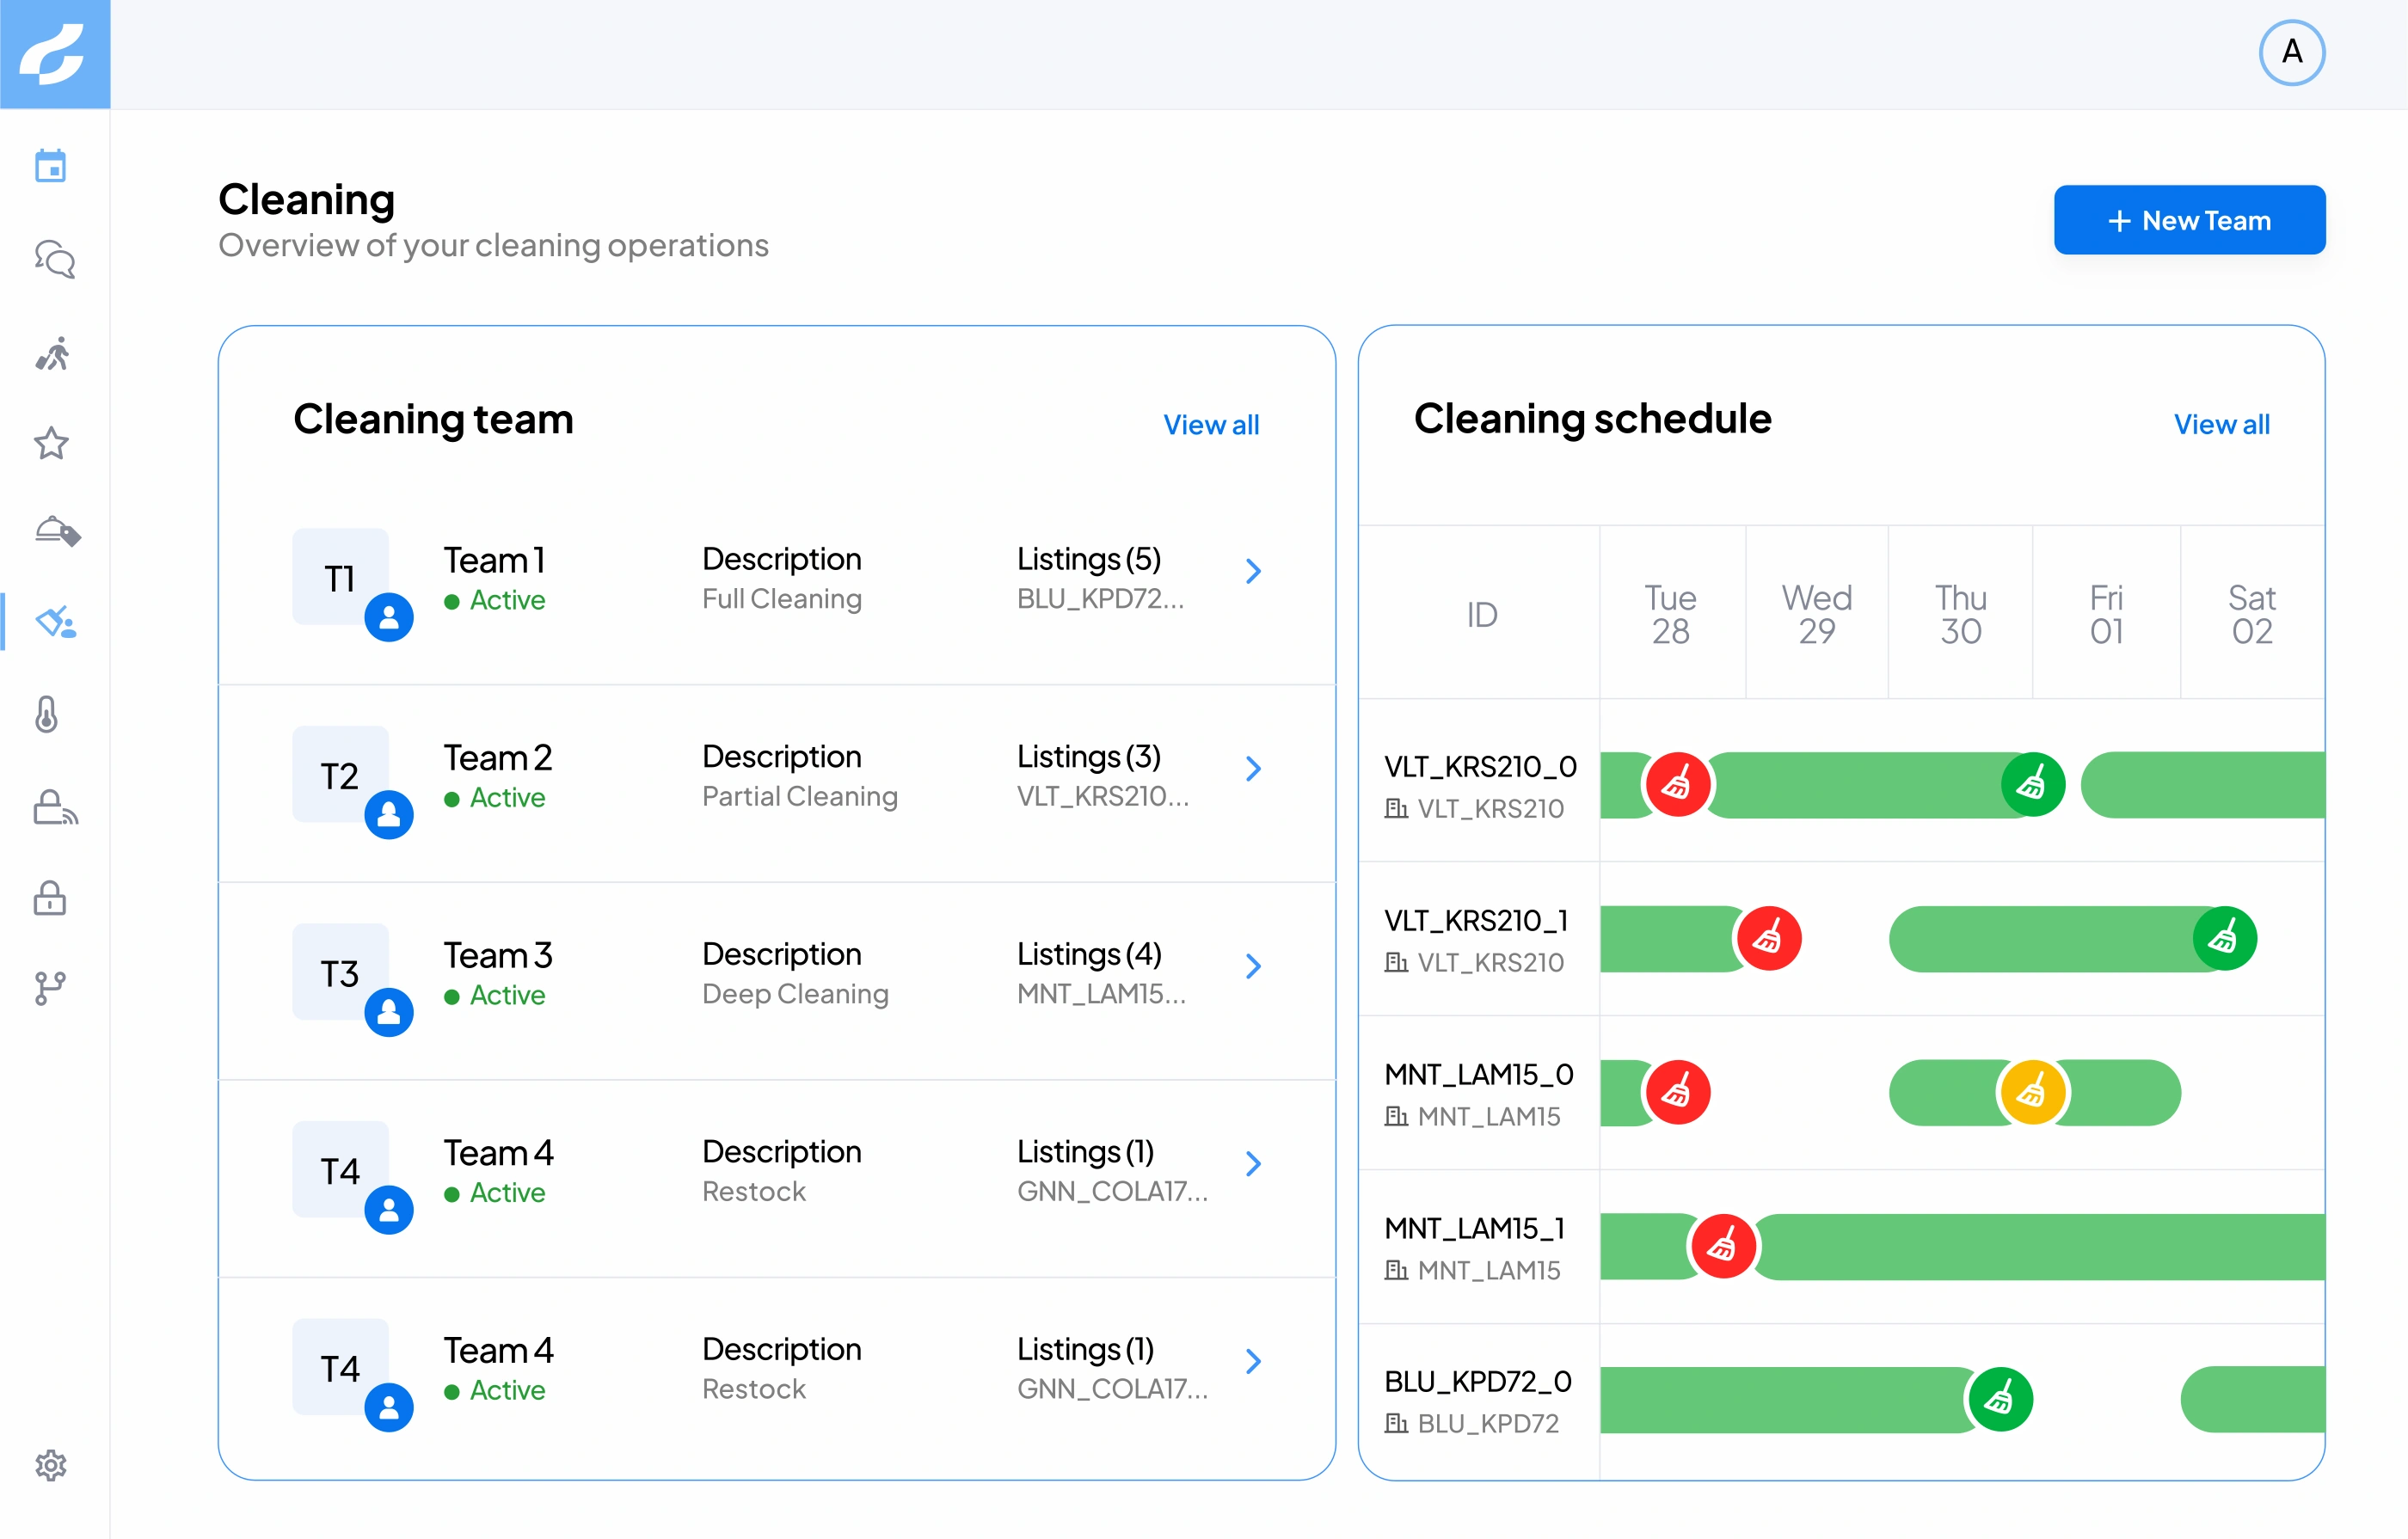
Task: Click Team 2 name
Action: (x=498, y=758)
